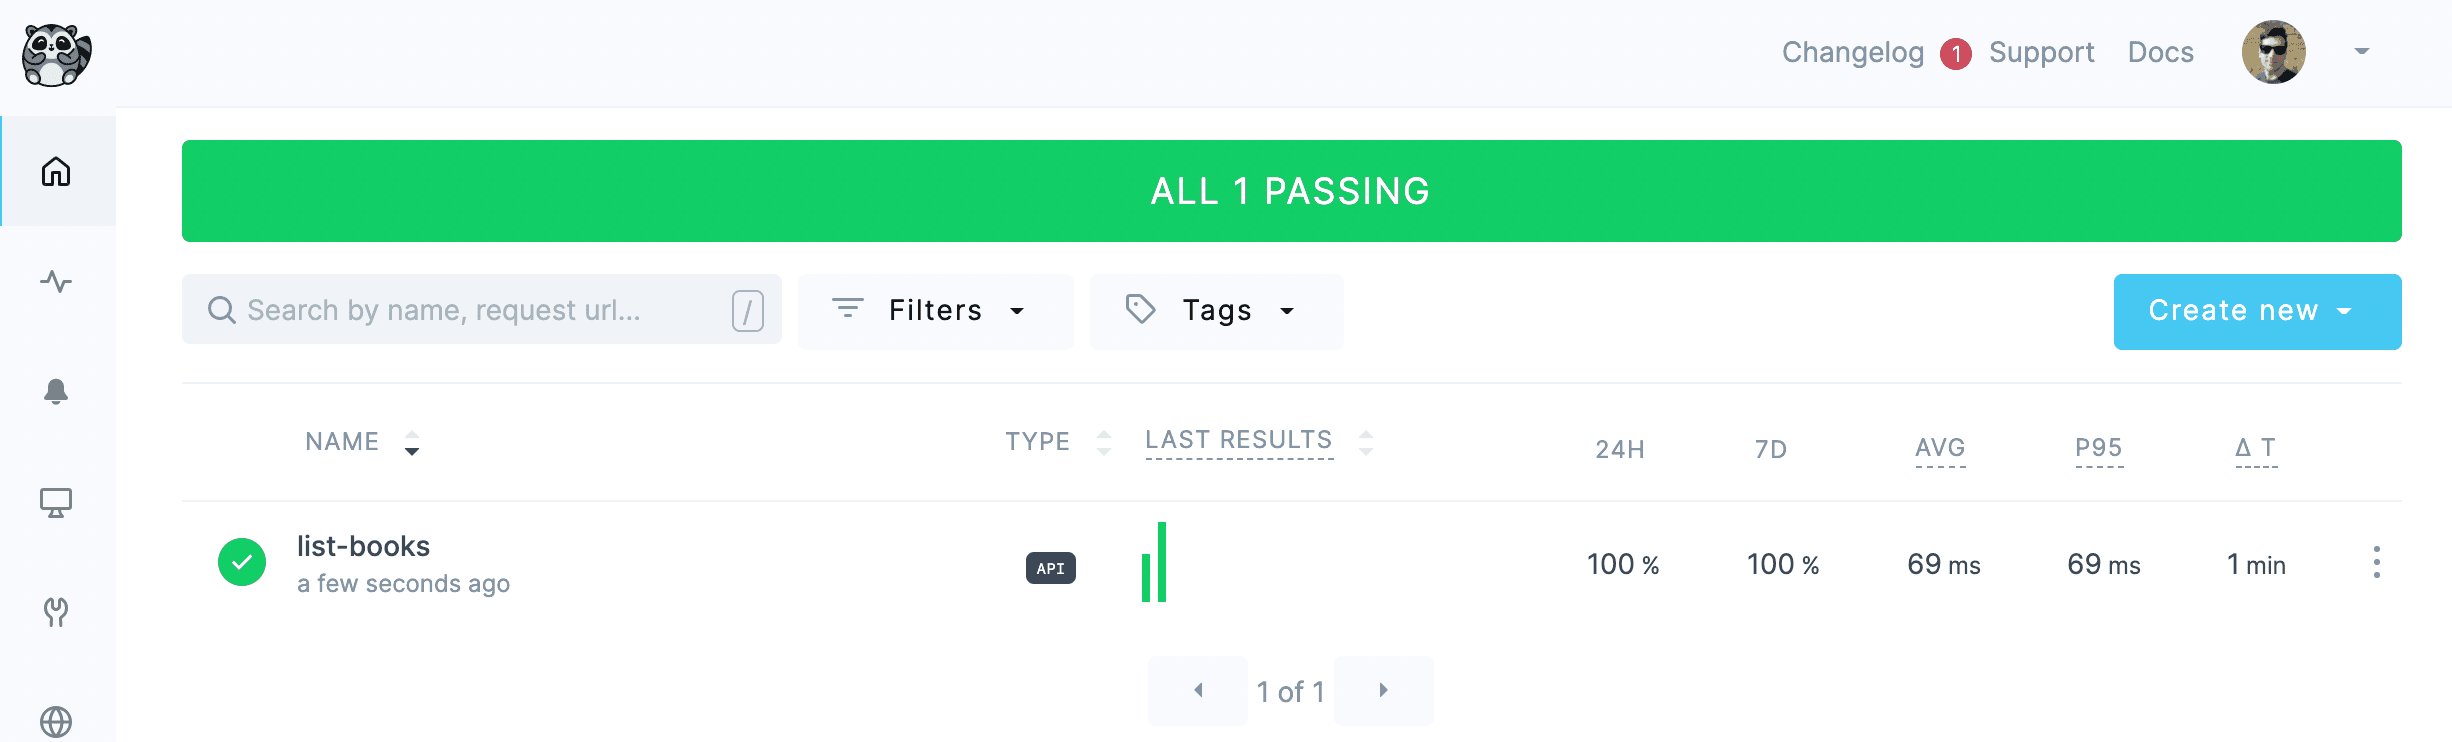Expand the Tags dropdown
The image size is (2452, 742).
(1216, 311)
